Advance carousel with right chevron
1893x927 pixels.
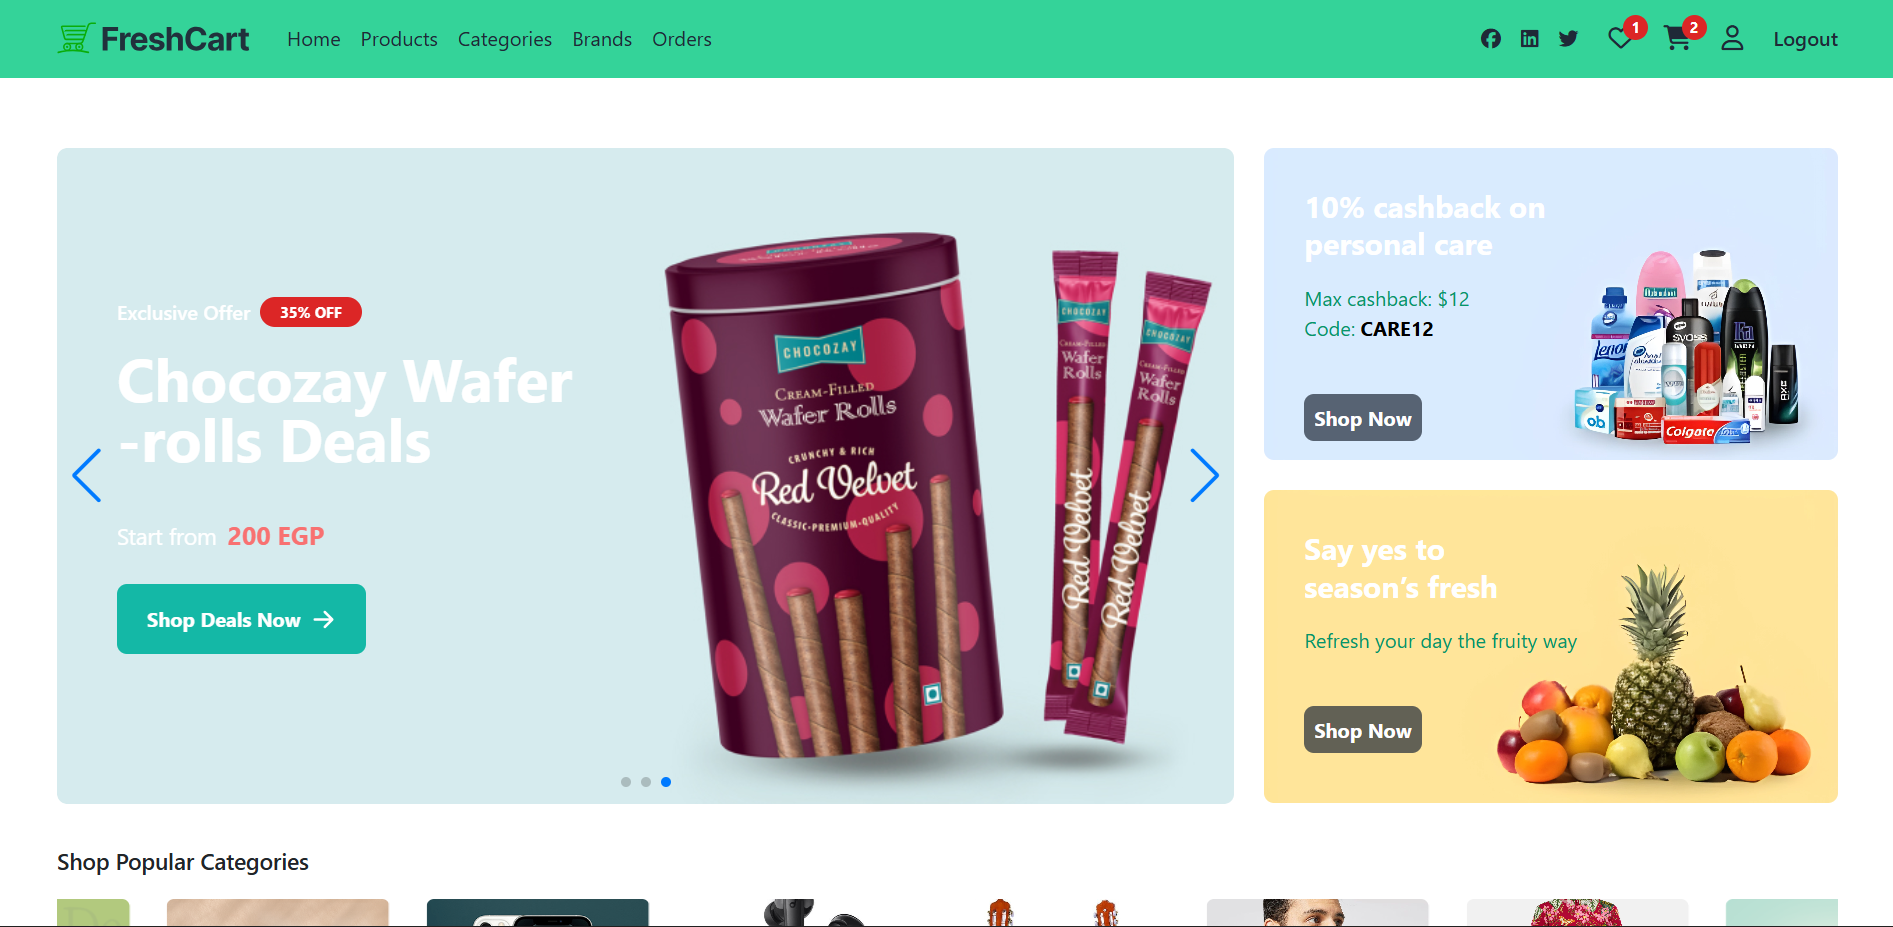coord(1204,475)
